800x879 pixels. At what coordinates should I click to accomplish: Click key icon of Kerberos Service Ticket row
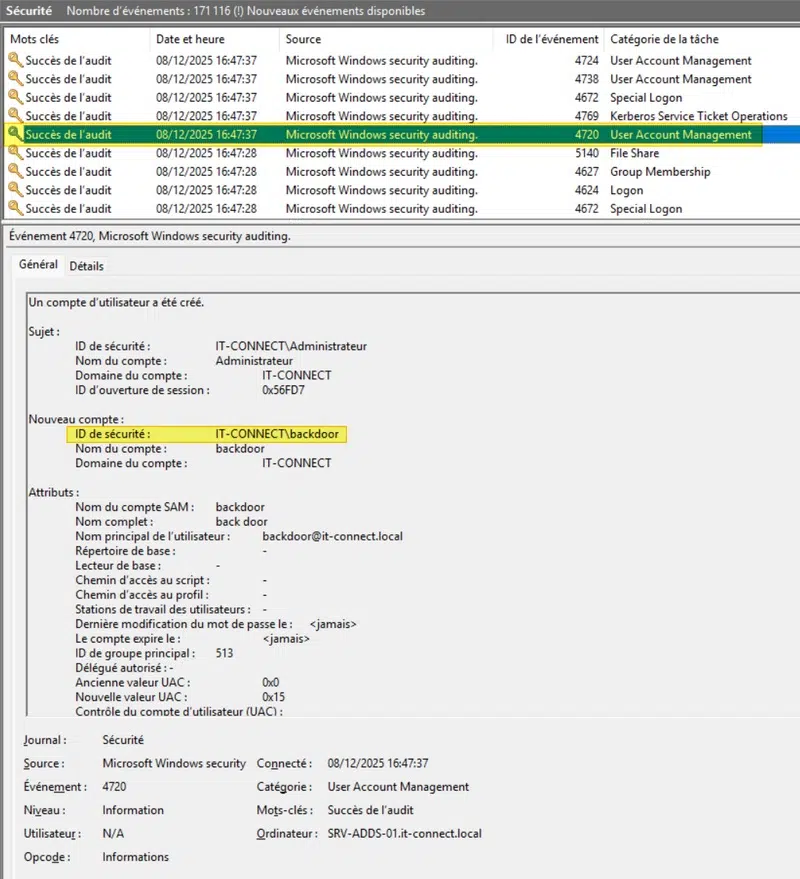[15, 116]
